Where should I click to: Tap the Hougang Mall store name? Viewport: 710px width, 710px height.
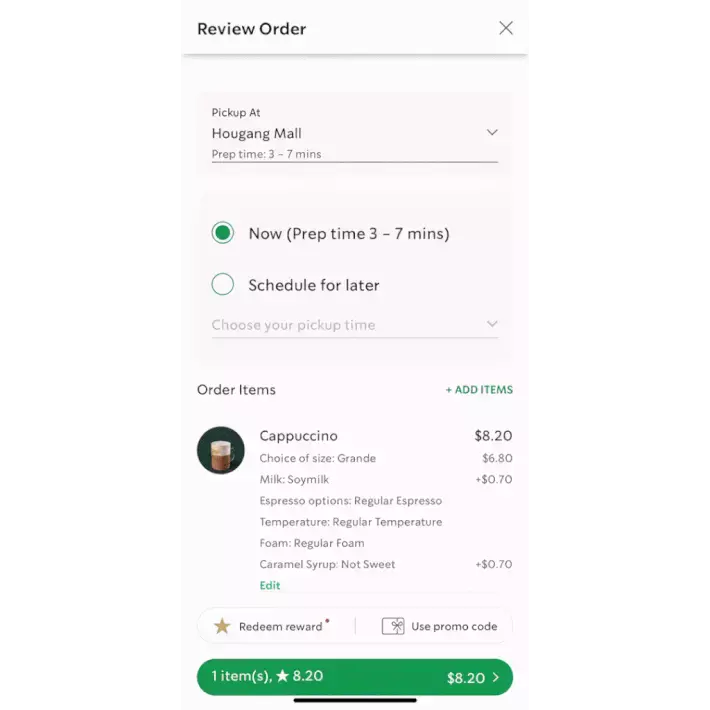click(257, 133)
